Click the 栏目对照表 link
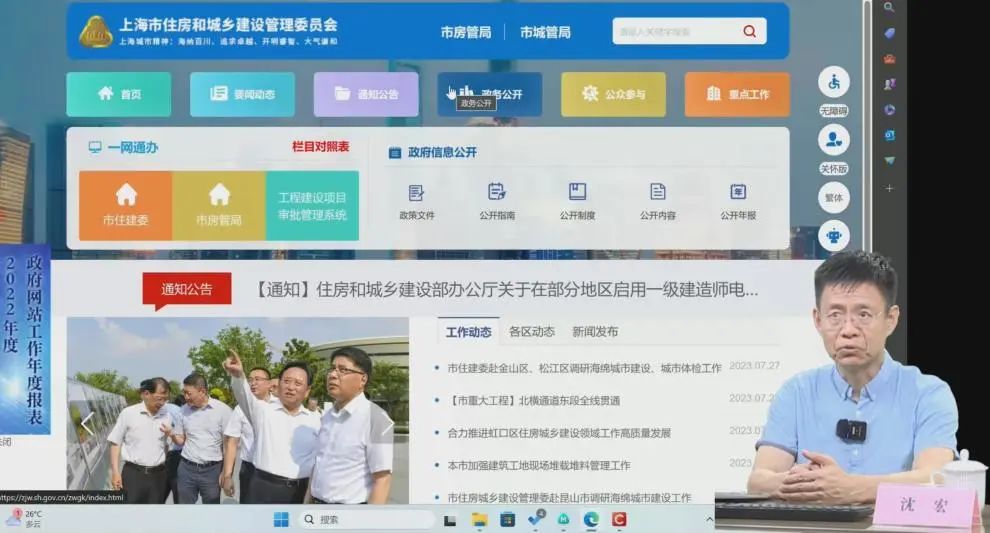The image size is (990, 533). pos(320,147)
